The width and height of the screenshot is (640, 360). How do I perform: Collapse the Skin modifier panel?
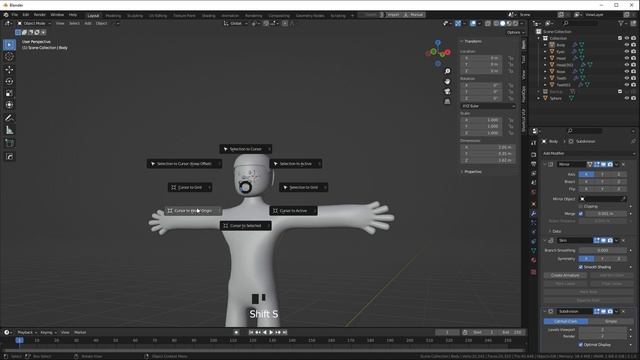(x=545, y=240)
